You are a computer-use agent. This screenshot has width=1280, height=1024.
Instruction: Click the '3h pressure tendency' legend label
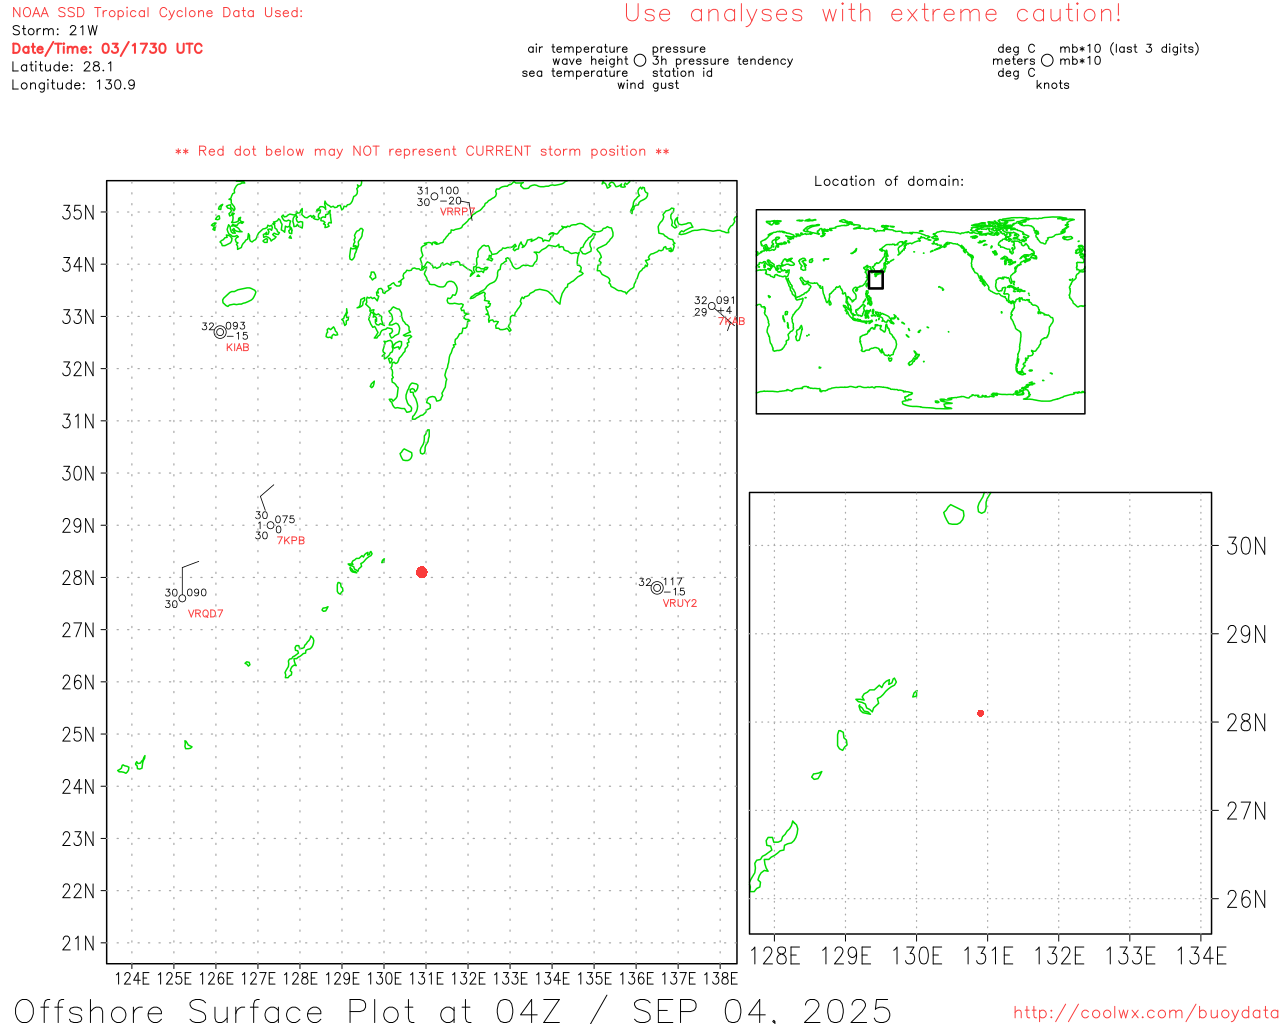click(722, 61)
